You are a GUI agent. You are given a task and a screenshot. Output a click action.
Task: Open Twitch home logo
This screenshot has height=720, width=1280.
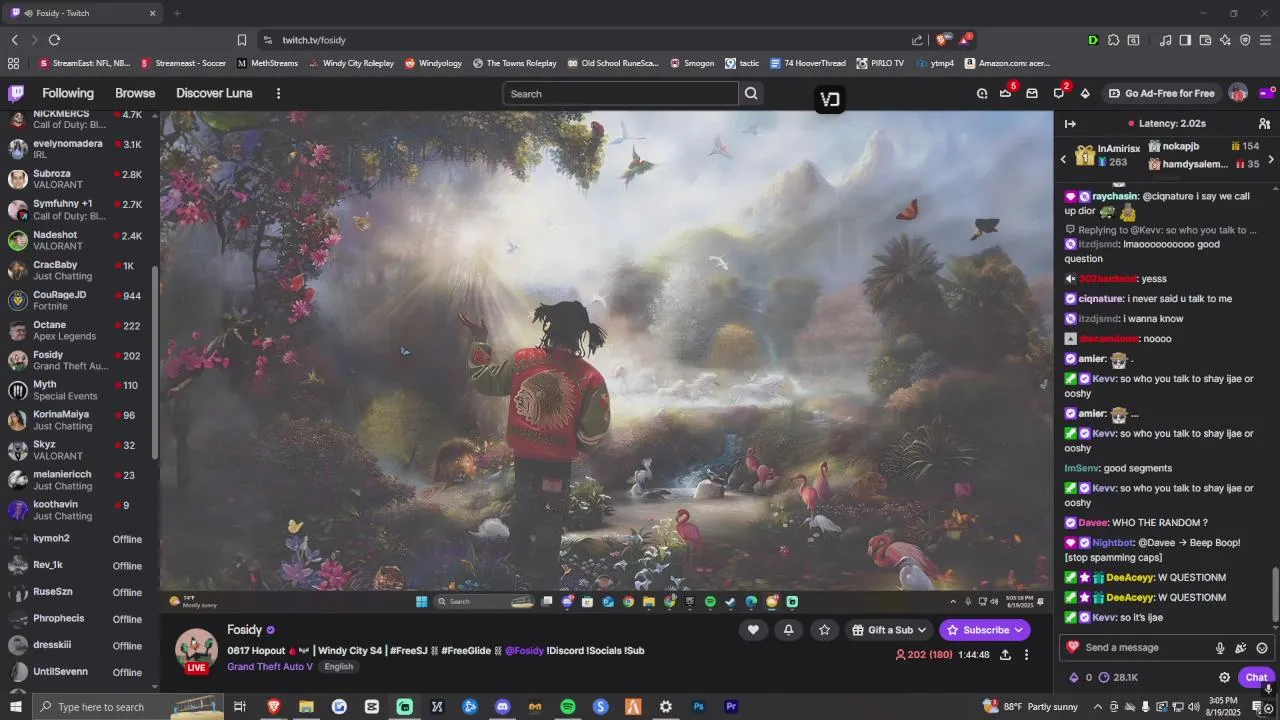click(16, 93)
